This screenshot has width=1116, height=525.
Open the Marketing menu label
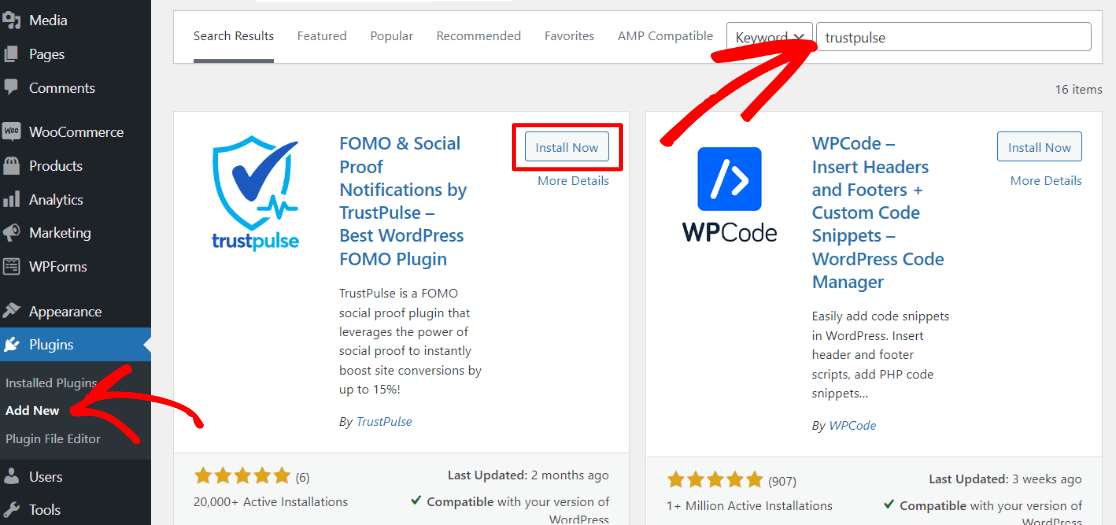pos(60,233)
